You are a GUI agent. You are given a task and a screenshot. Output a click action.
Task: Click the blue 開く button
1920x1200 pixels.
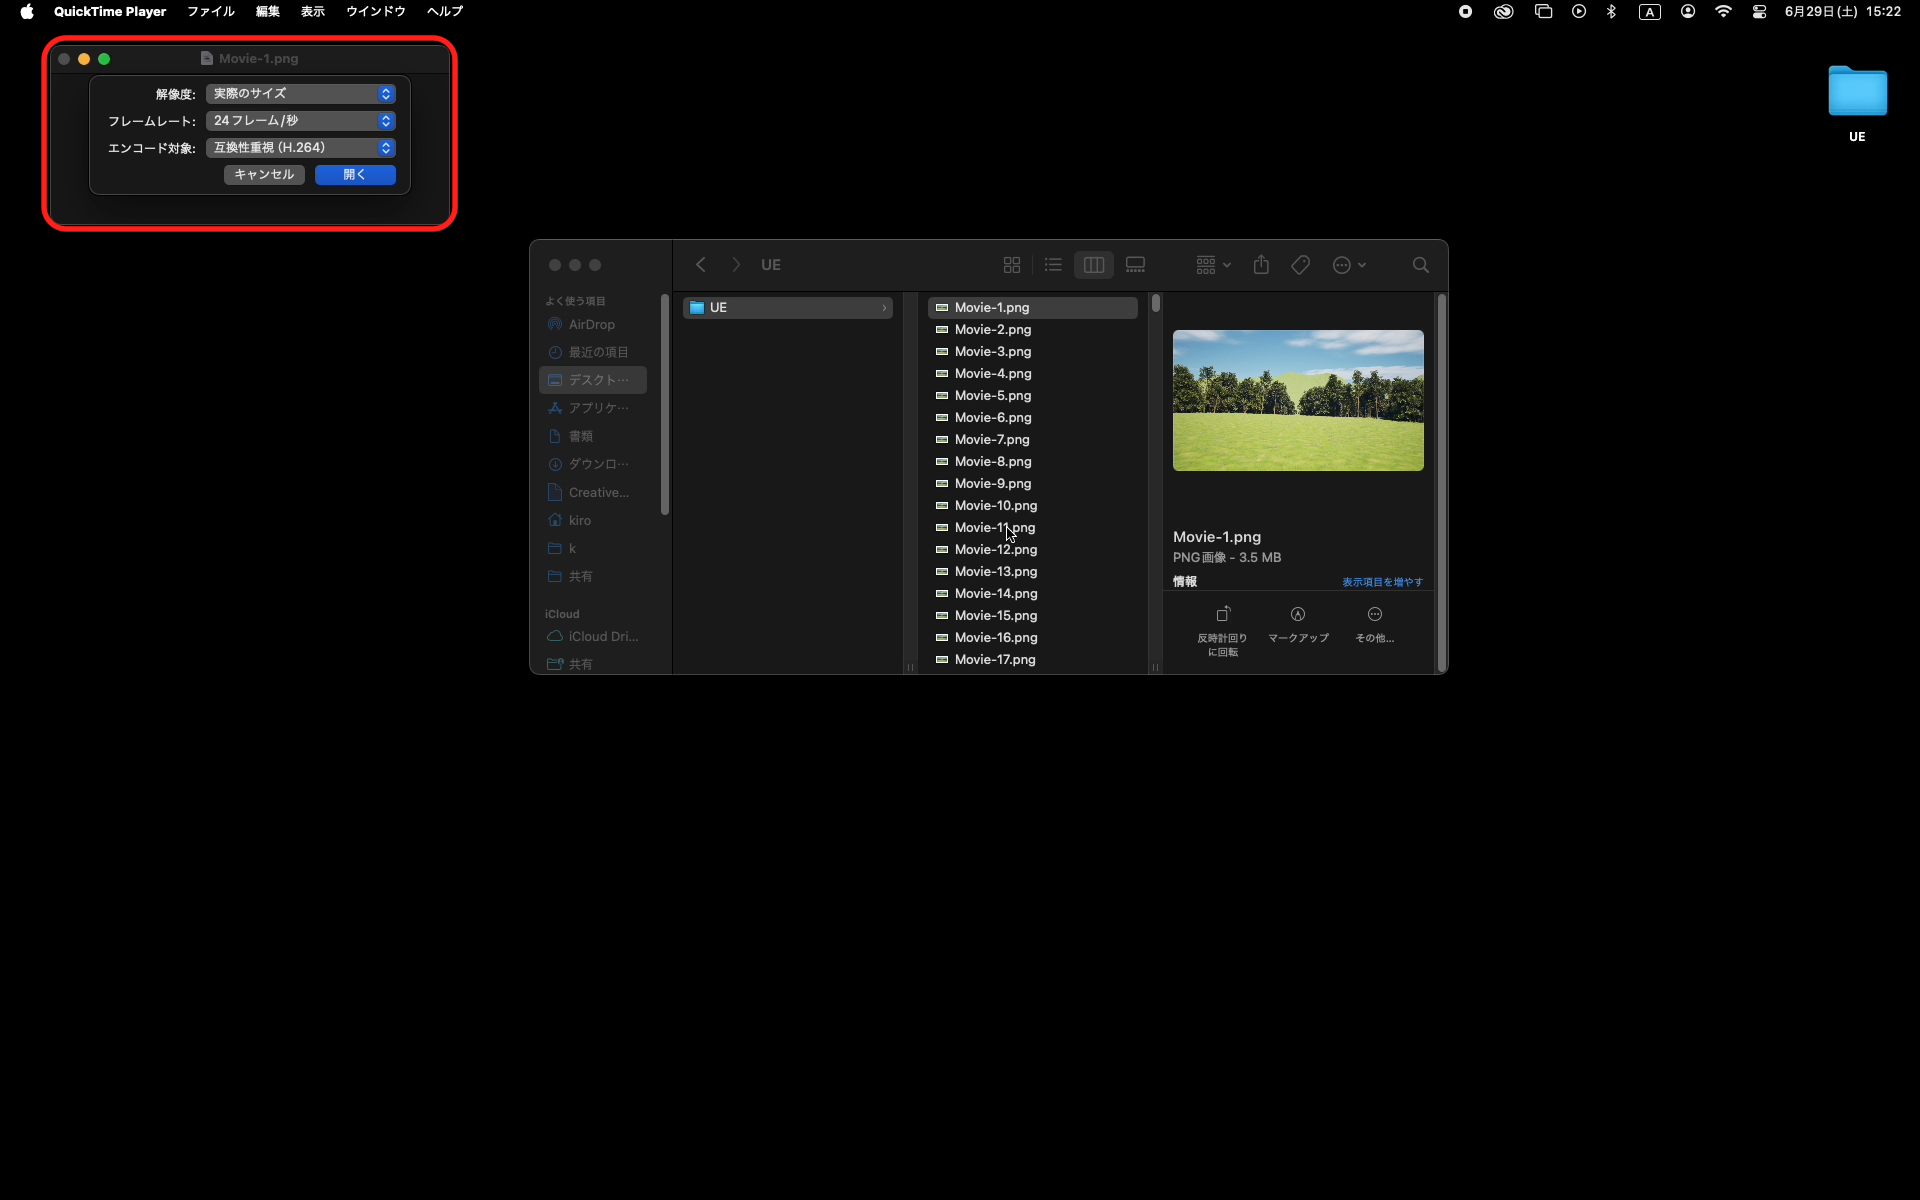[x=355, y=174]
